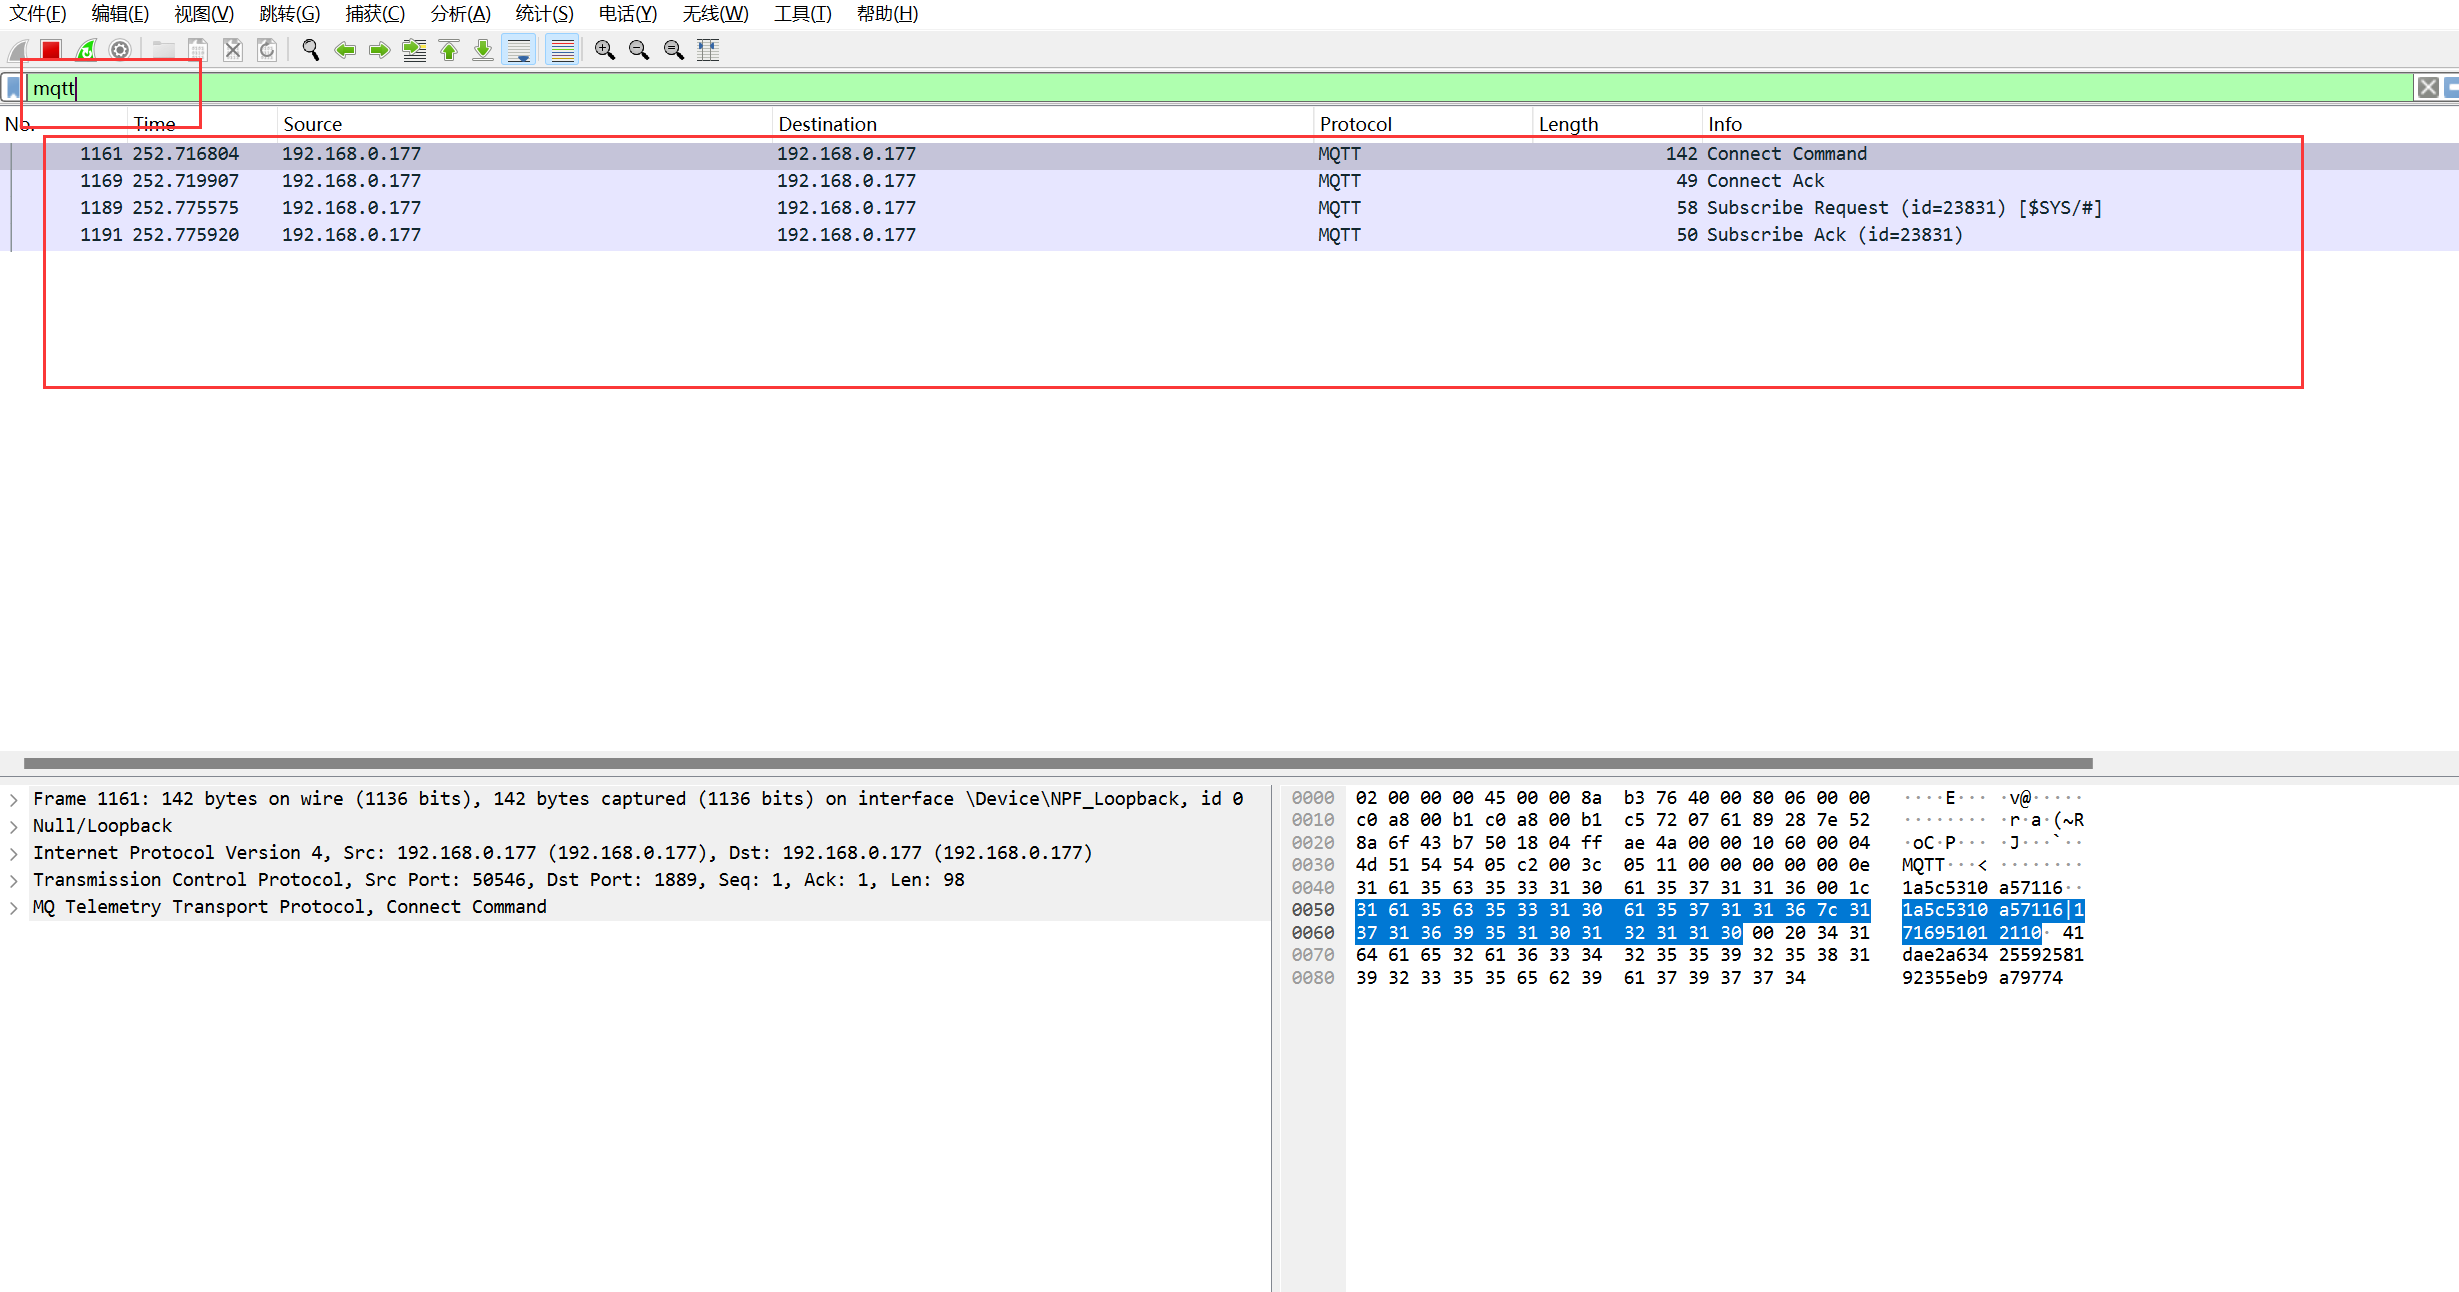Viewport: 2459px width, 1292px height.
Task: Stop capturing packets with red square
Action: point(51,49)
